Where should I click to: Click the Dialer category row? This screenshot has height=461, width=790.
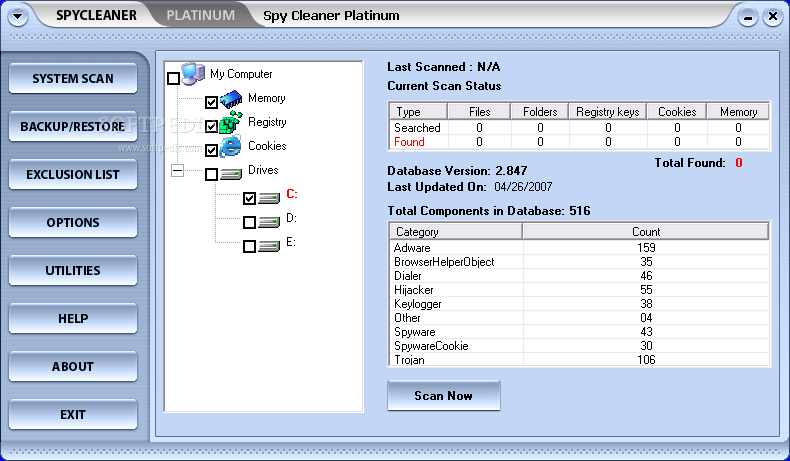[x=579, y=276]
